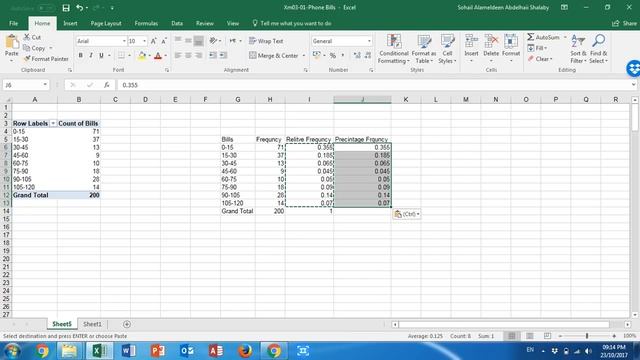This screenshot has height=360, width=640.
Task: Open PowerPoint from the Windows taskbar
Action: tap(158, 351)
